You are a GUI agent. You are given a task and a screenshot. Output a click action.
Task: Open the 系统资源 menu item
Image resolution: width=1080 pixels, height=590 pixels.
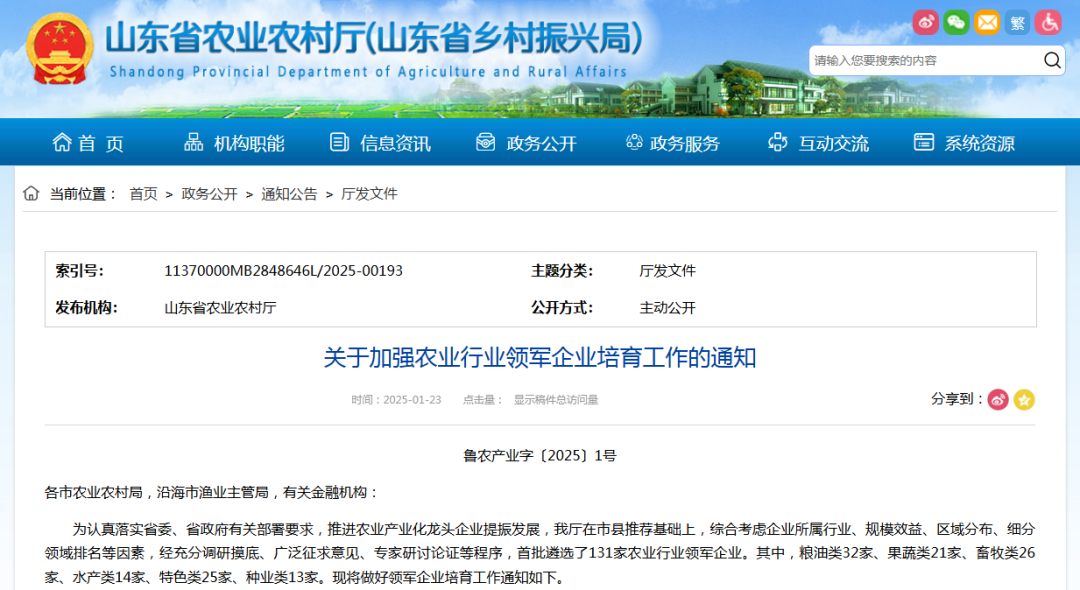(978, 142)
